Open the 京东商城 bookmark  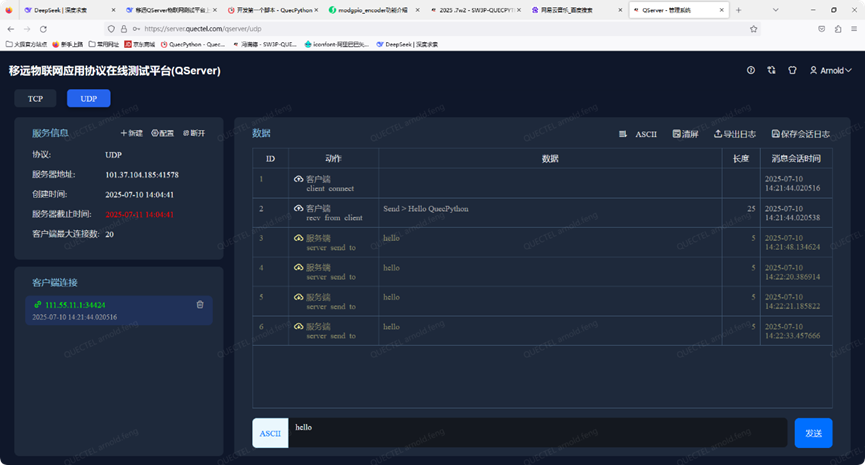140,44
